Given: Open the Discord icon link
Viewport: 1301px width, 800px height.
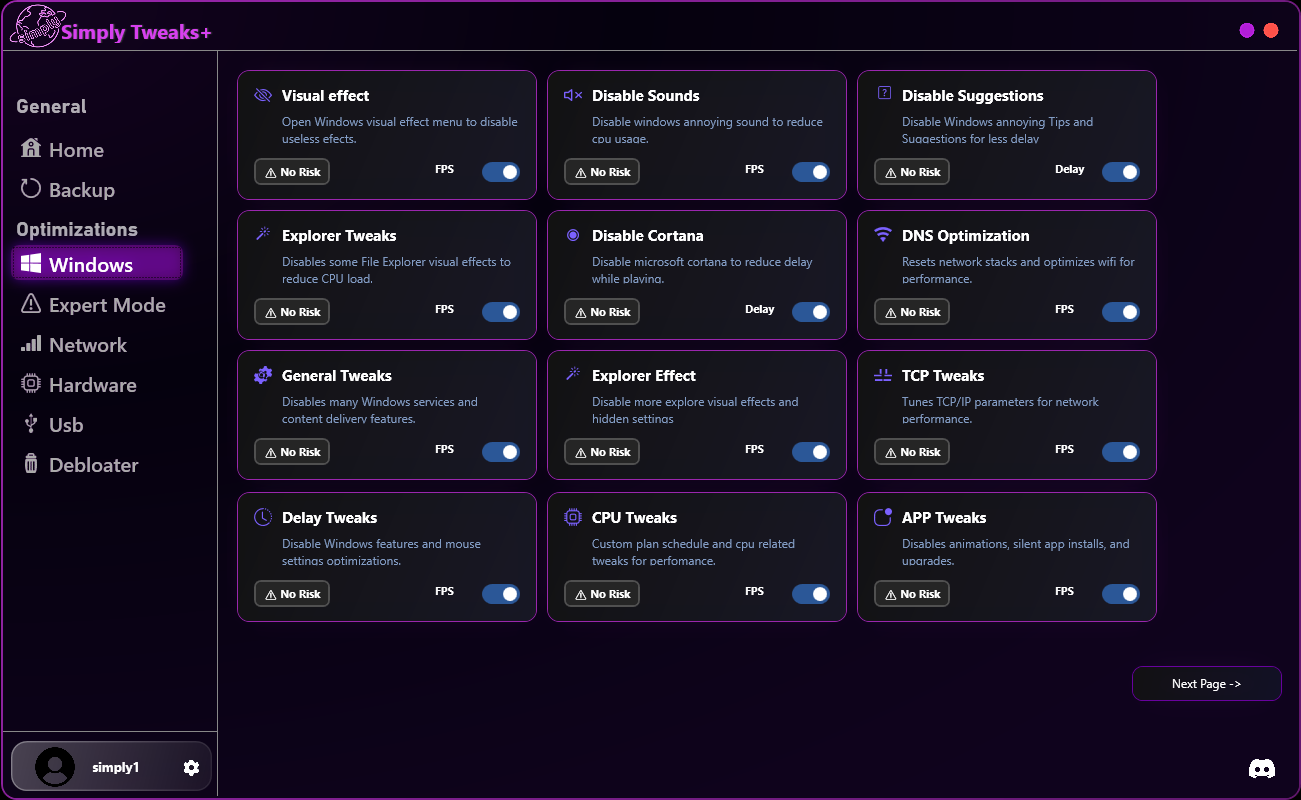Looking at the screenshot, I should tap(1262, 768).
